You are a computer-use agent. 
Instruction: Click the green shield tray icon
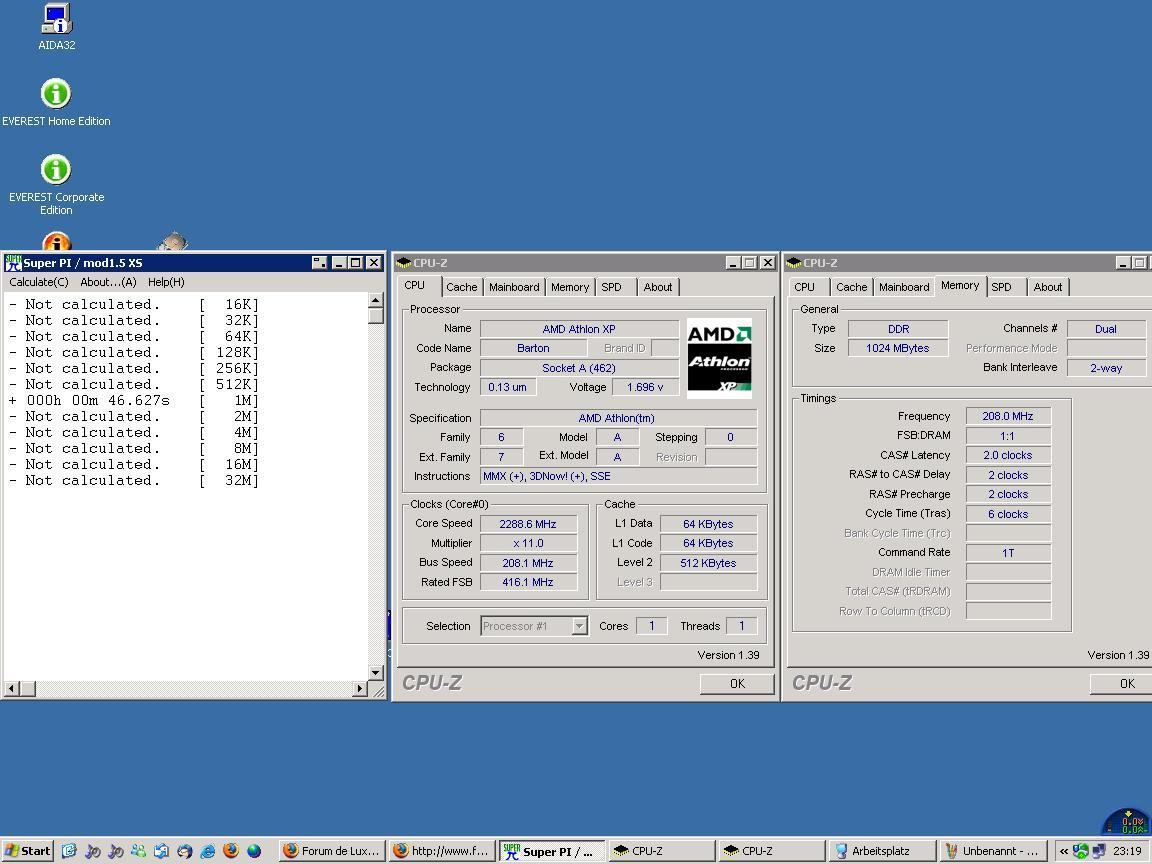tap(1081, 852)
